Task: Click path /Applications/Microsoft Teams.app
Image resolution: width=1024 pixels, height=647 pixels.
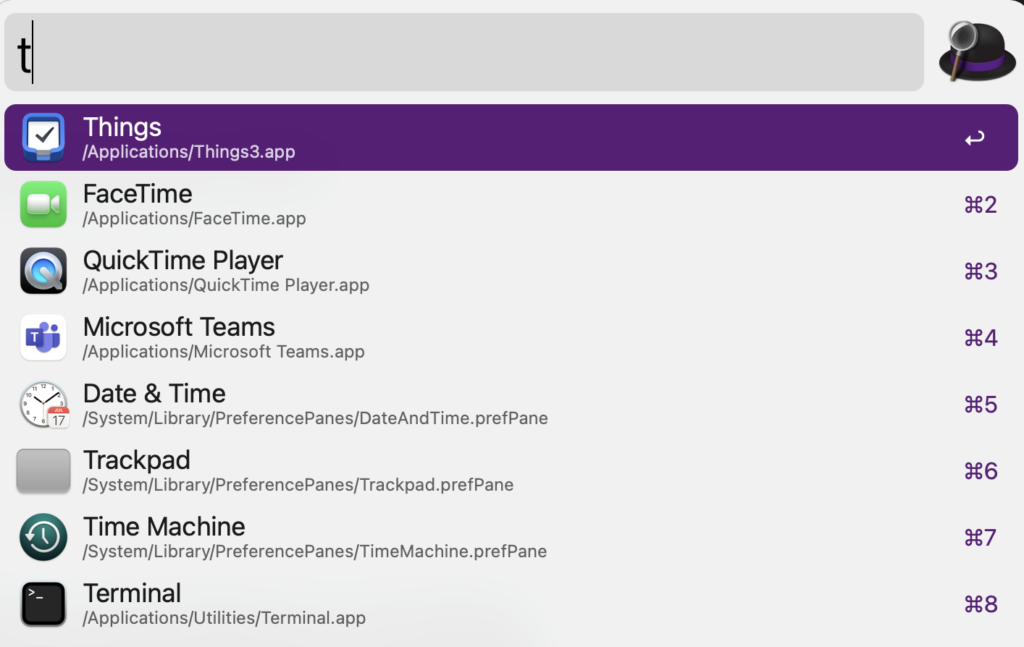Action: click(x=223, y=352)
